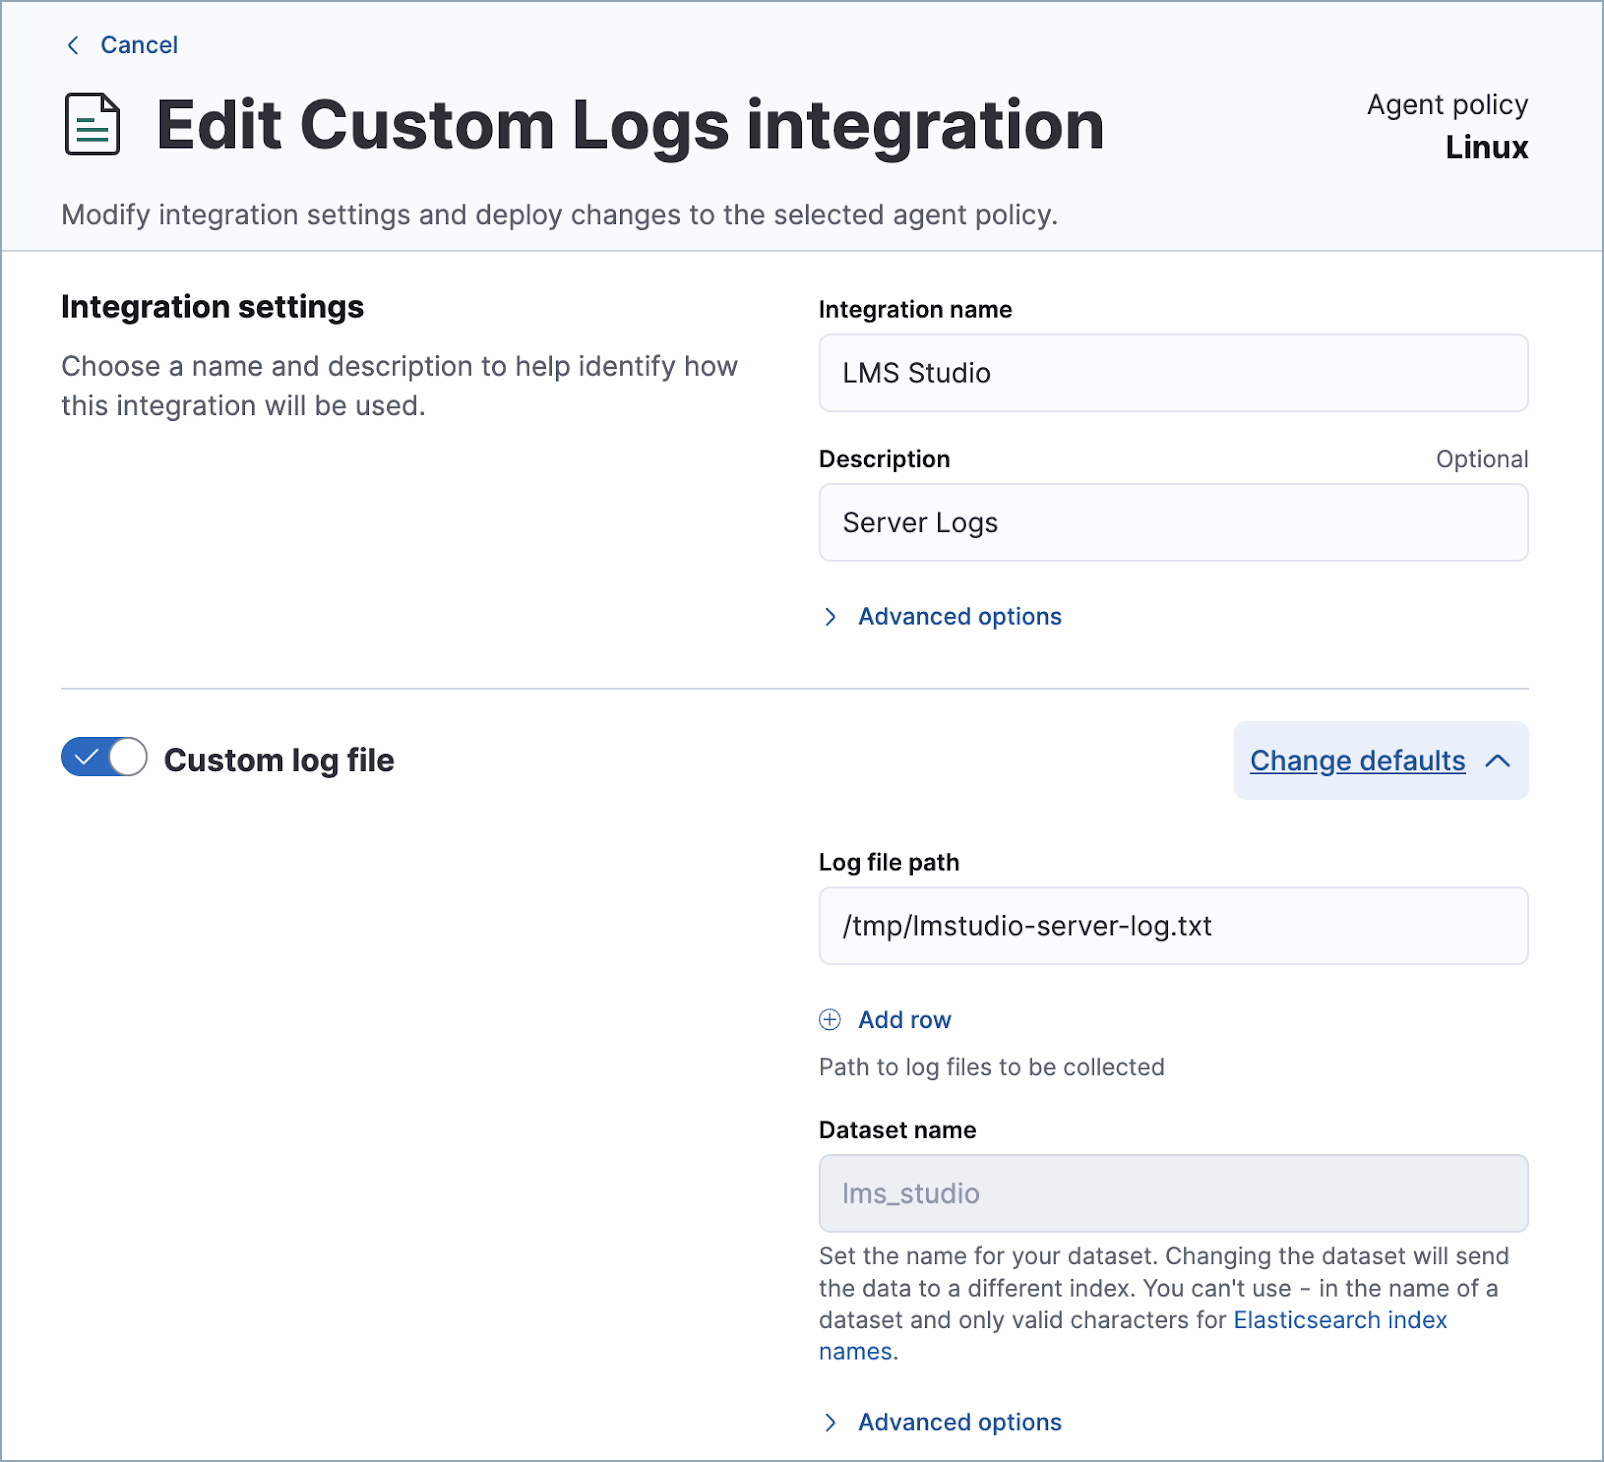Click the back chevron next to Cancel
This screenshot has height=1462, width=1604.
71,45
